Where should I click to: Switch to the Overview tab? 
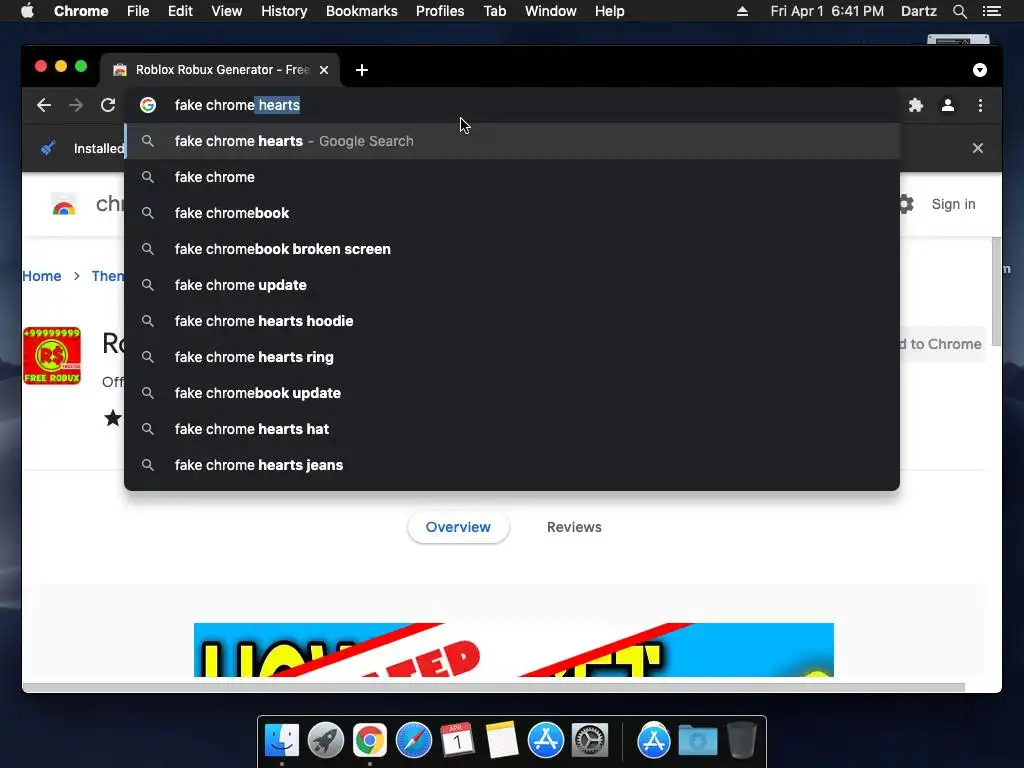458,527
